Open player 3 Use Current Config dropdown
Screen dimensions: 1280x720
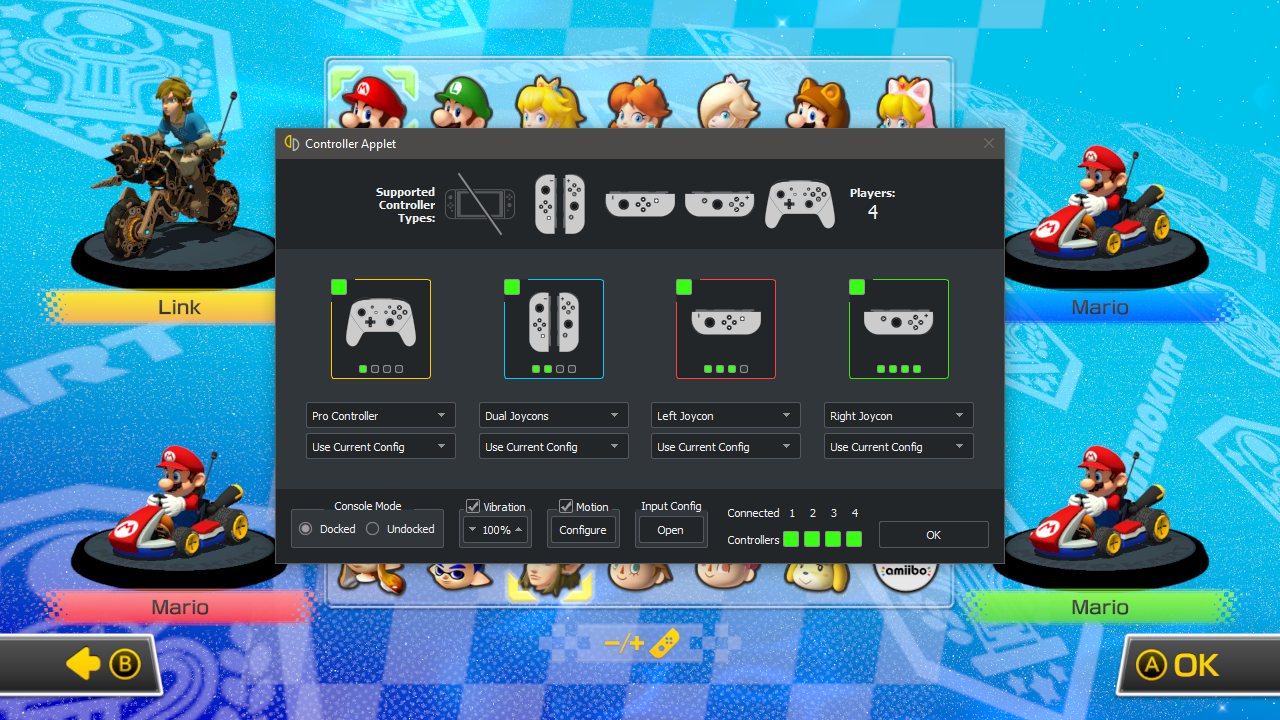point(726,446)
